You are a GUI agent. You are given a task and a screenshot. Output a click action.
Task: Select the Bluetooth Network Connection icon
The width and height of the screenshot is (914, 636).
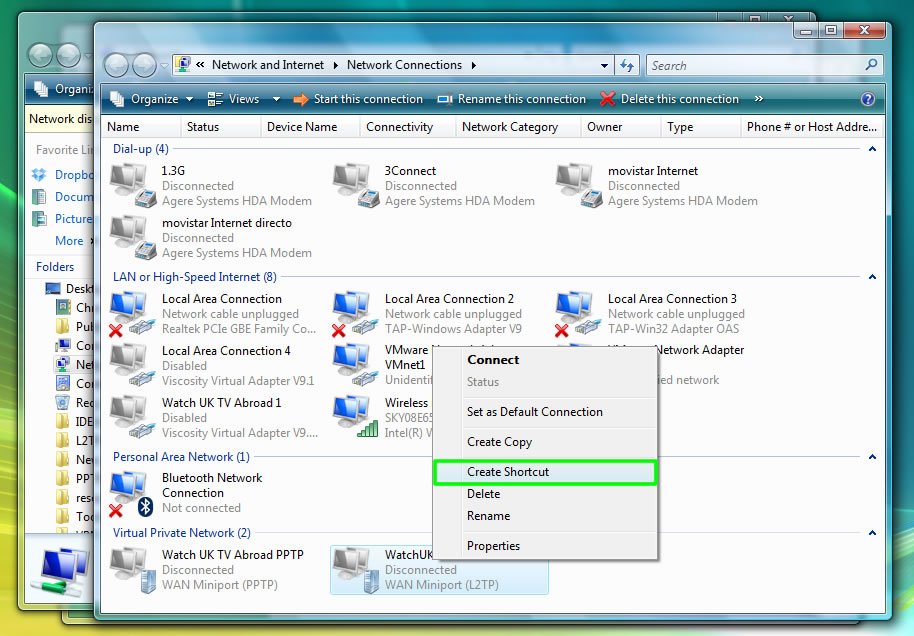coord(132,493)
